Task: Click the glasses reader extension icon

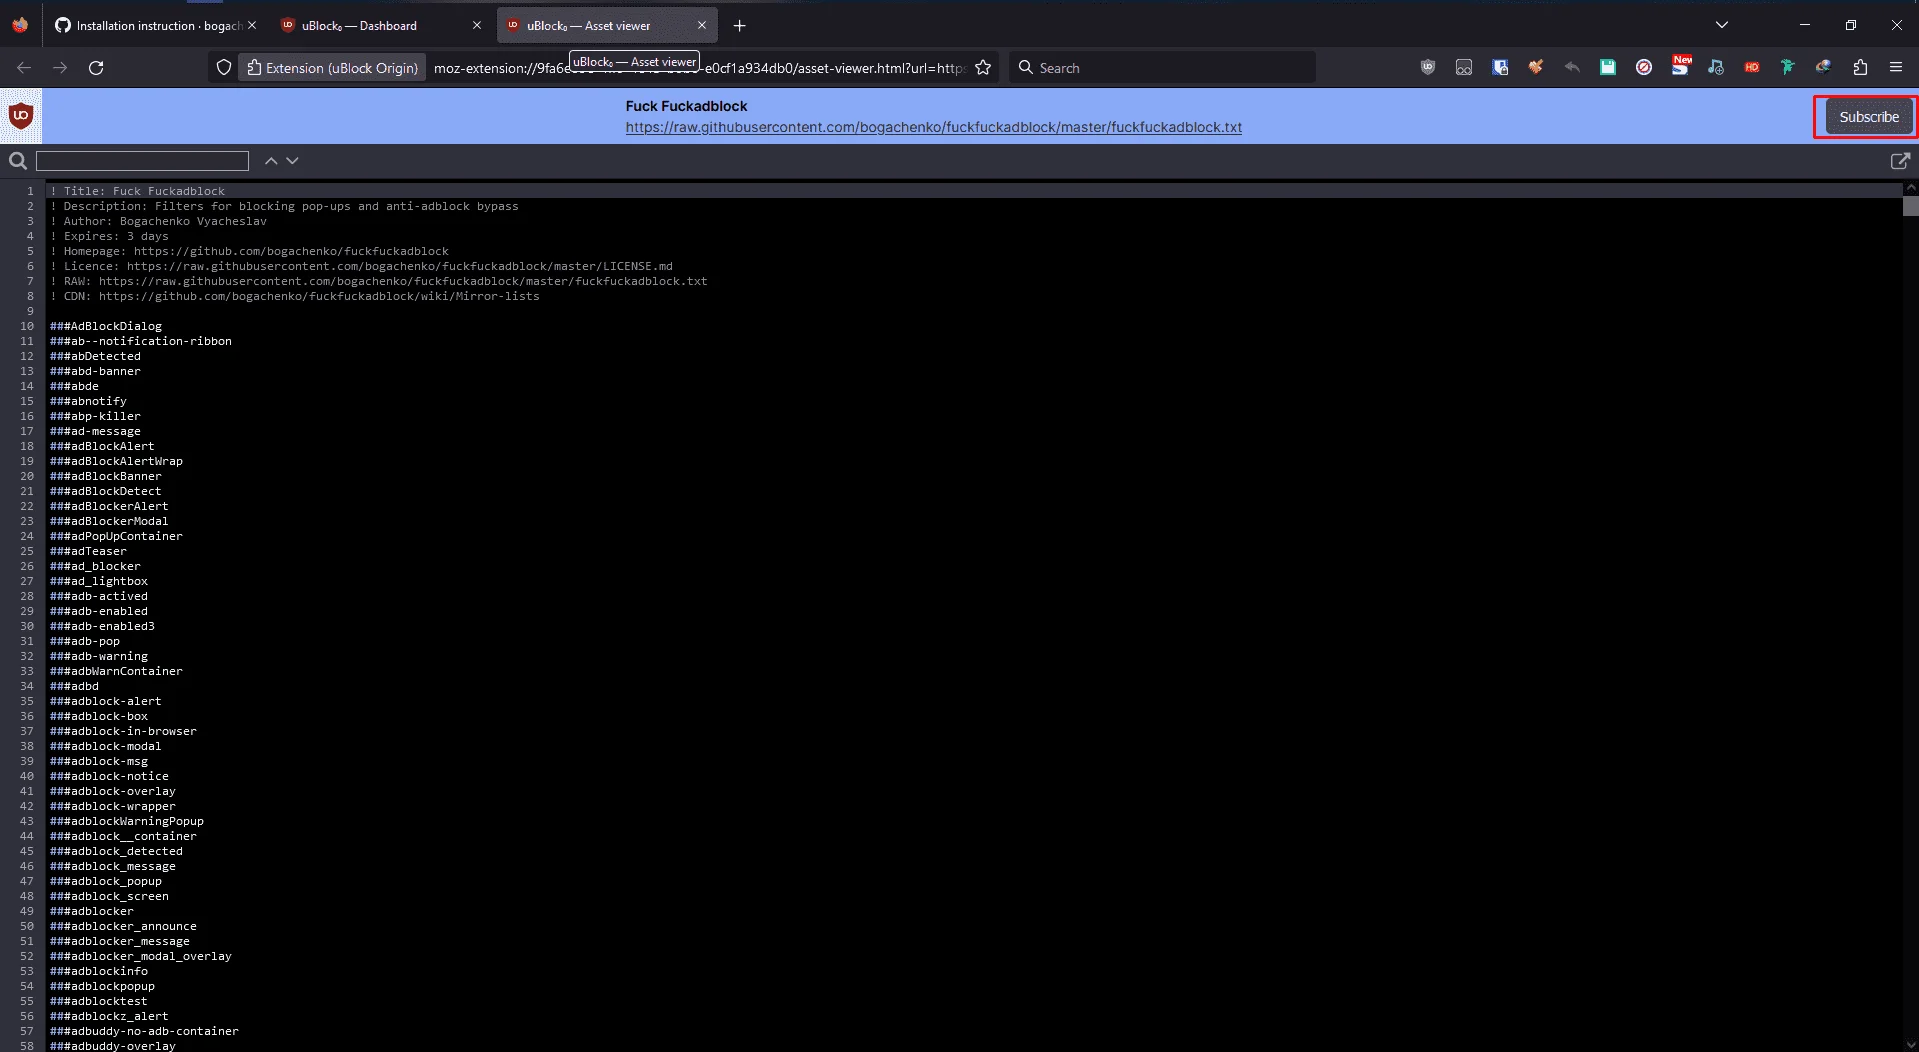Action: tap(1464, 67)
